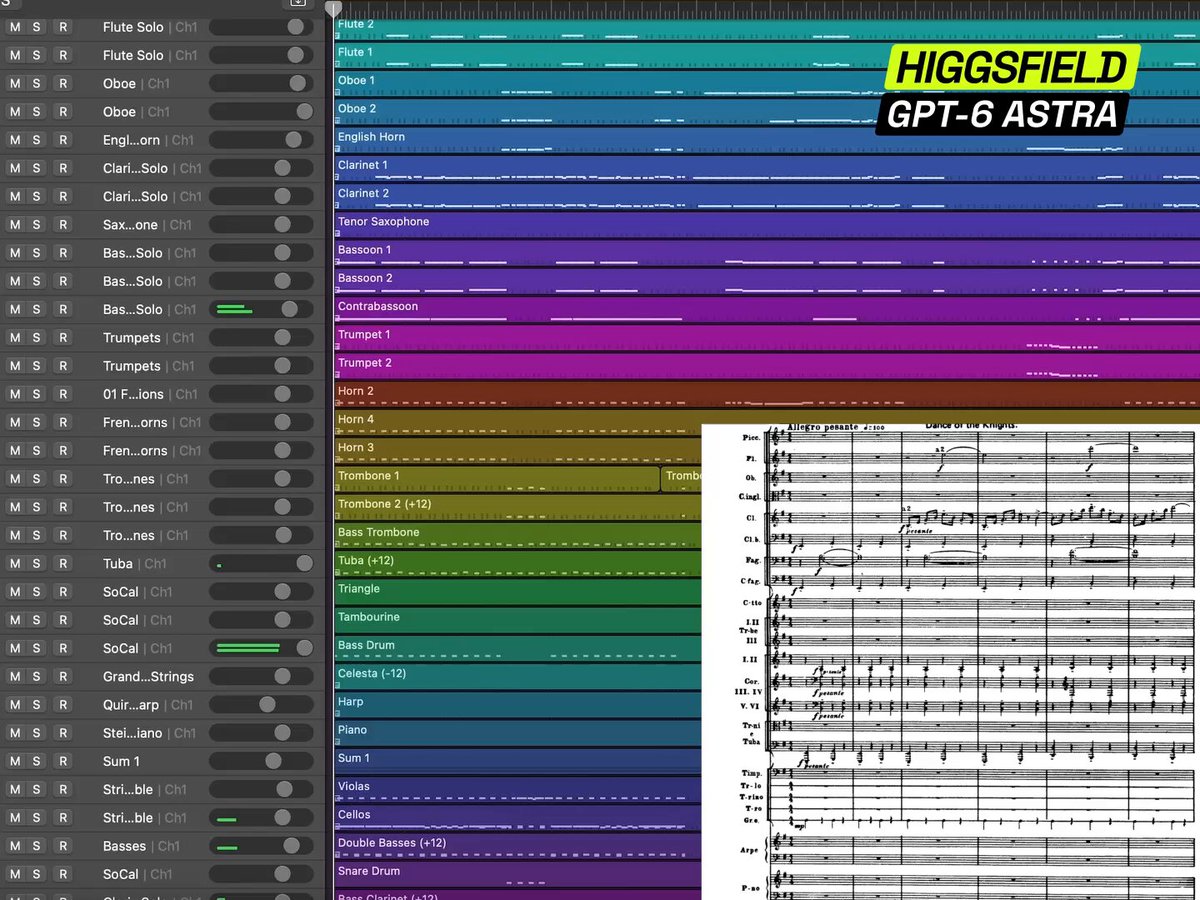Viewport: 1200px width, 900px height.
Task: Click the Engl...orn track volume slider
Action: (261, 140)
